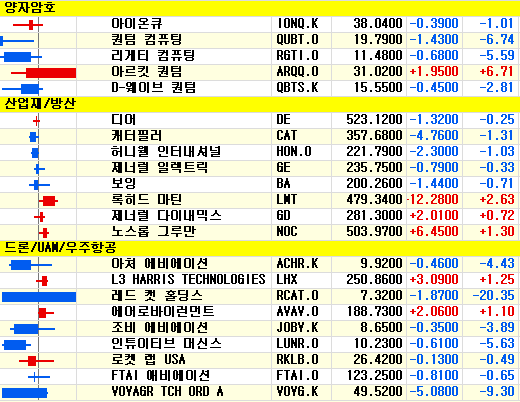Click price 123.2500

(374, 376)
